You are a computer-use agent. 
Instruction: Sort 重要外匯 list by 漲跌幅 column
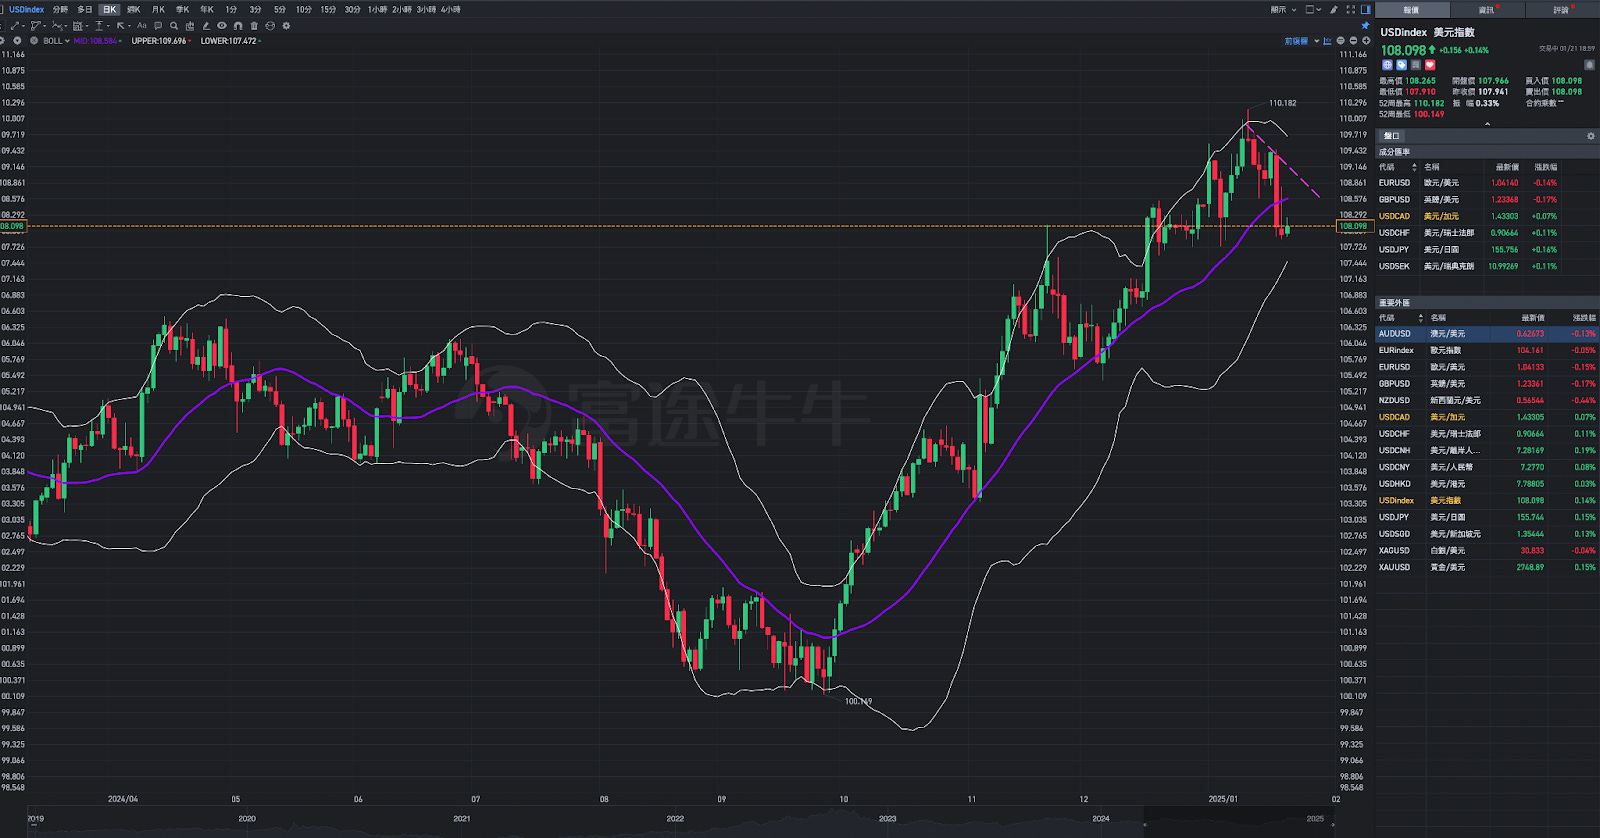tap(1584, 318)
